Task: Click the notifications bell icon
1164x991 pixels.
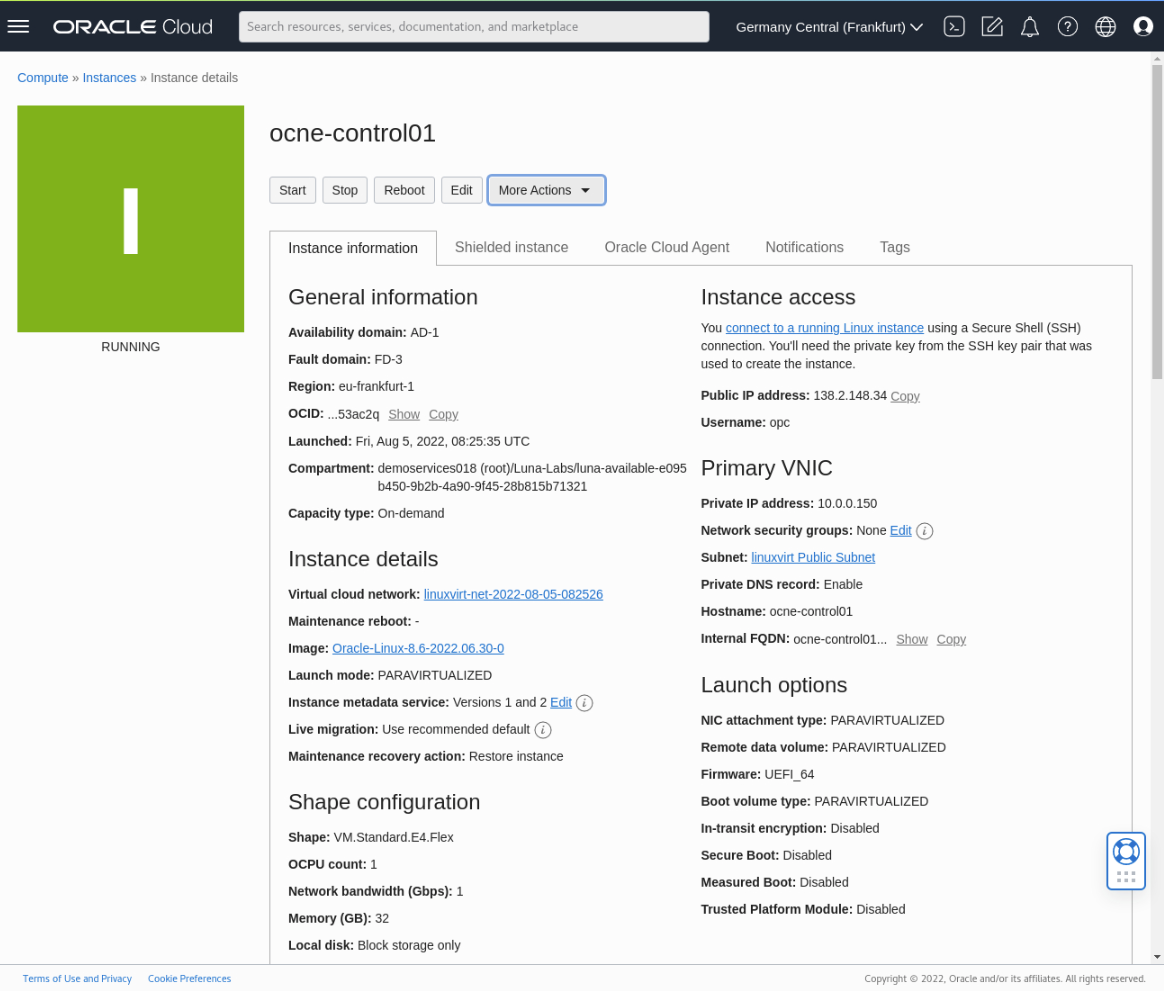Action: coord(1030,26)
